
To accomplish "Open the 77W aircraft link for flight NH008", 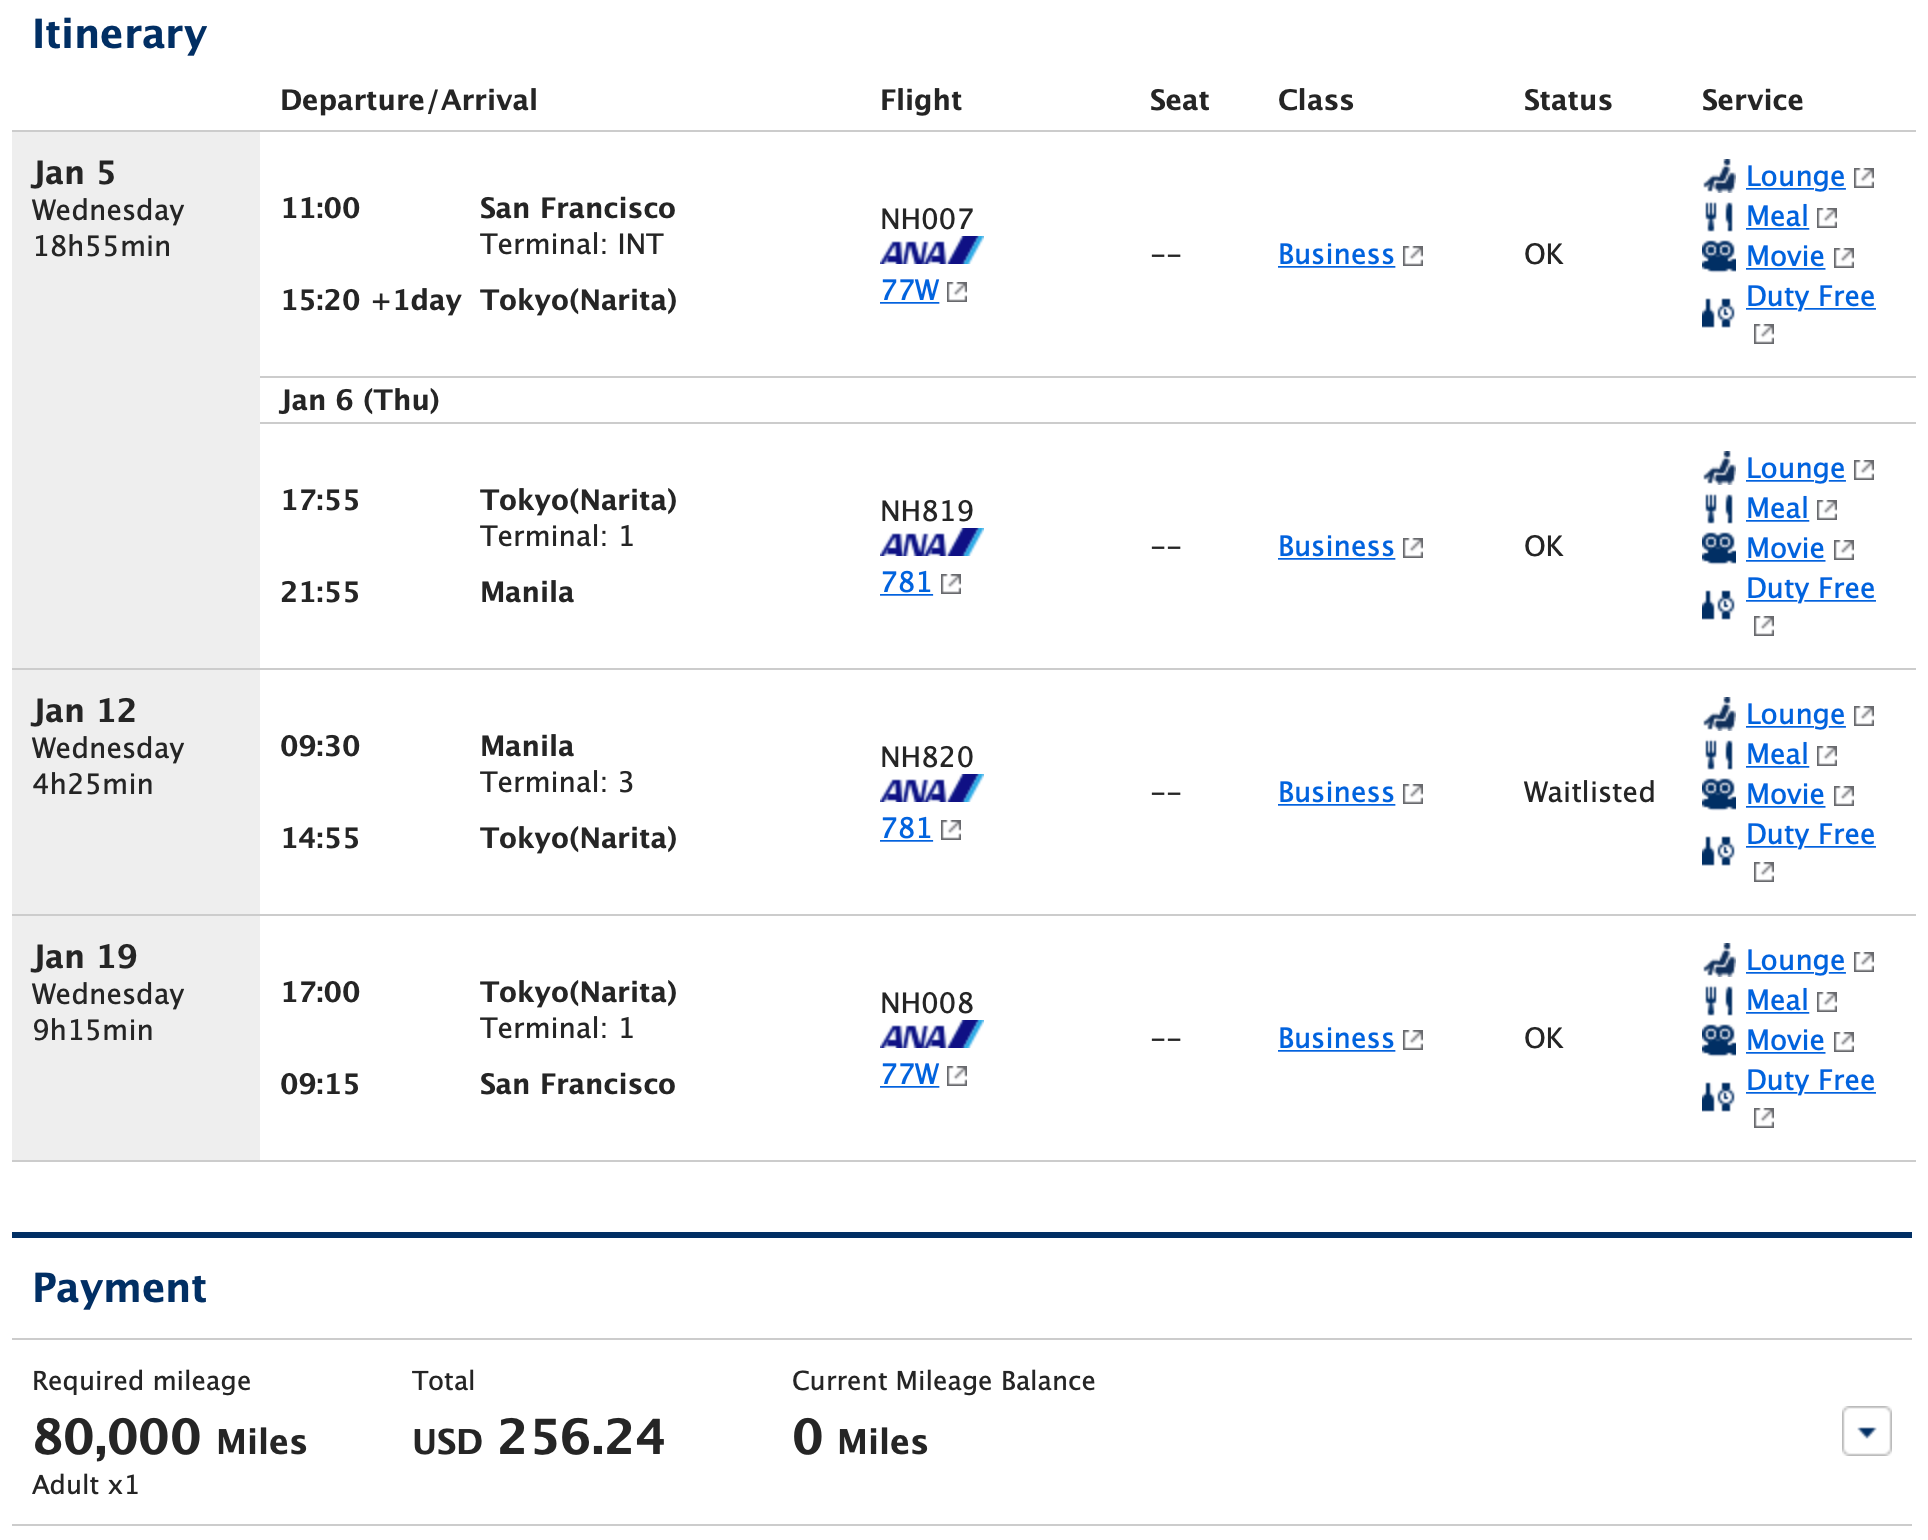I will pyautogui.click(x=909, y=1074).
